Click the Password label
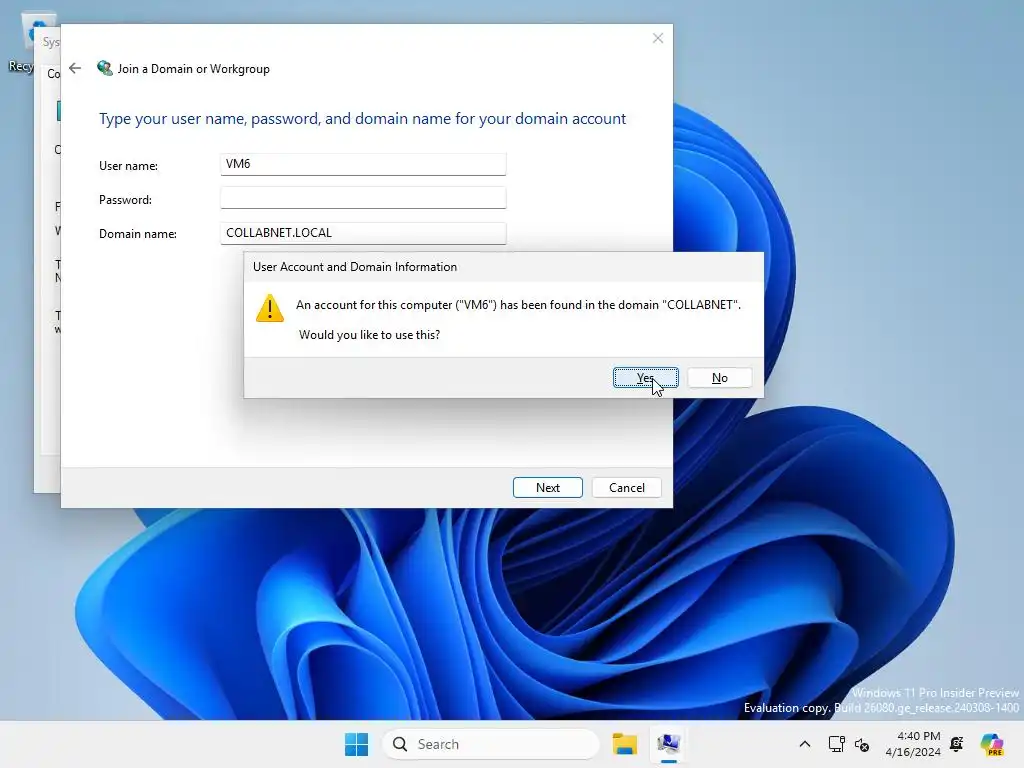 [125, 200]
